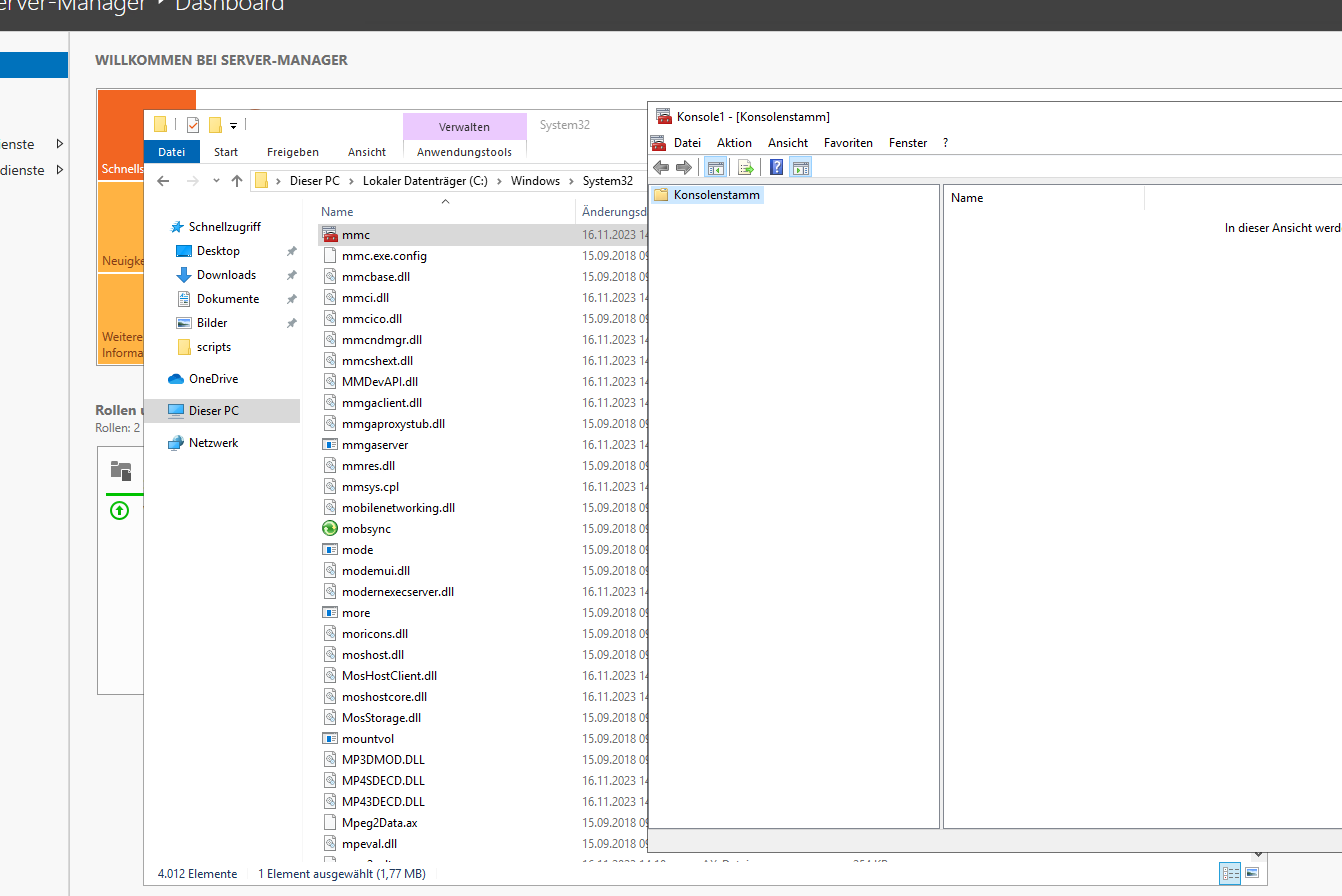Image resolution: width=1342 pixels, height=896 pixels.
Task: Expand the Server-Manager sidebar 'dienste' arrow
Action: 60,170
